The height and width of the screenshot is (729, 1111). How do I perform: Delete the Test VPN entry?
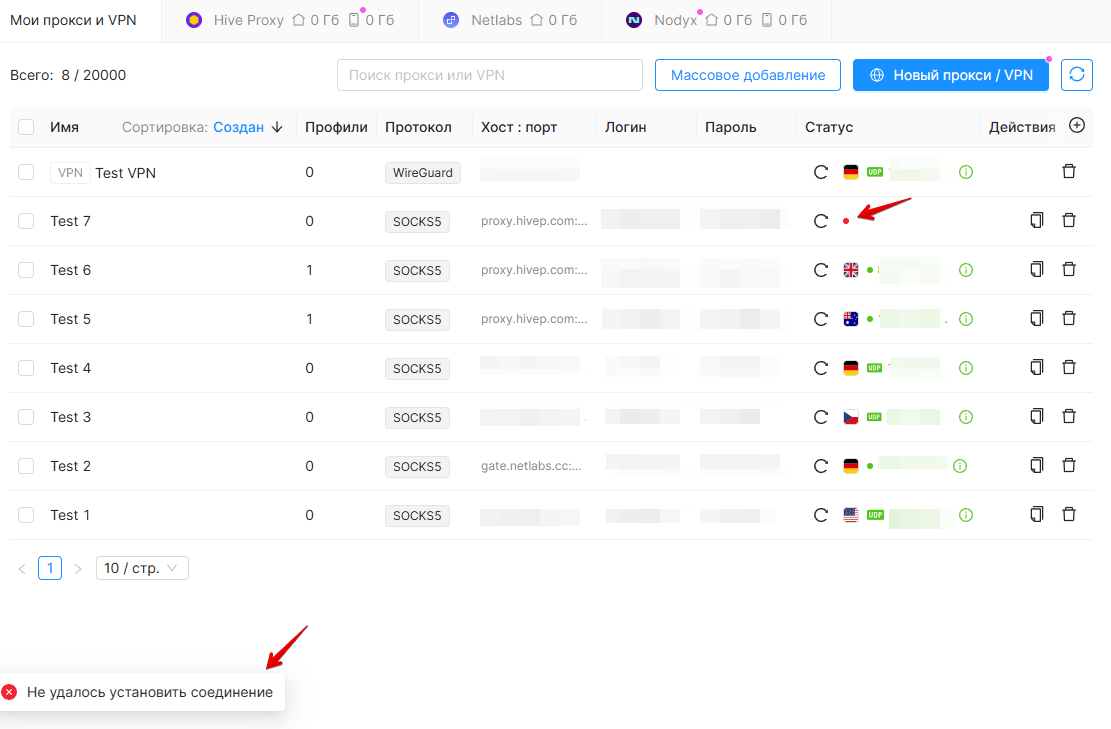[x=1069, y=171]
